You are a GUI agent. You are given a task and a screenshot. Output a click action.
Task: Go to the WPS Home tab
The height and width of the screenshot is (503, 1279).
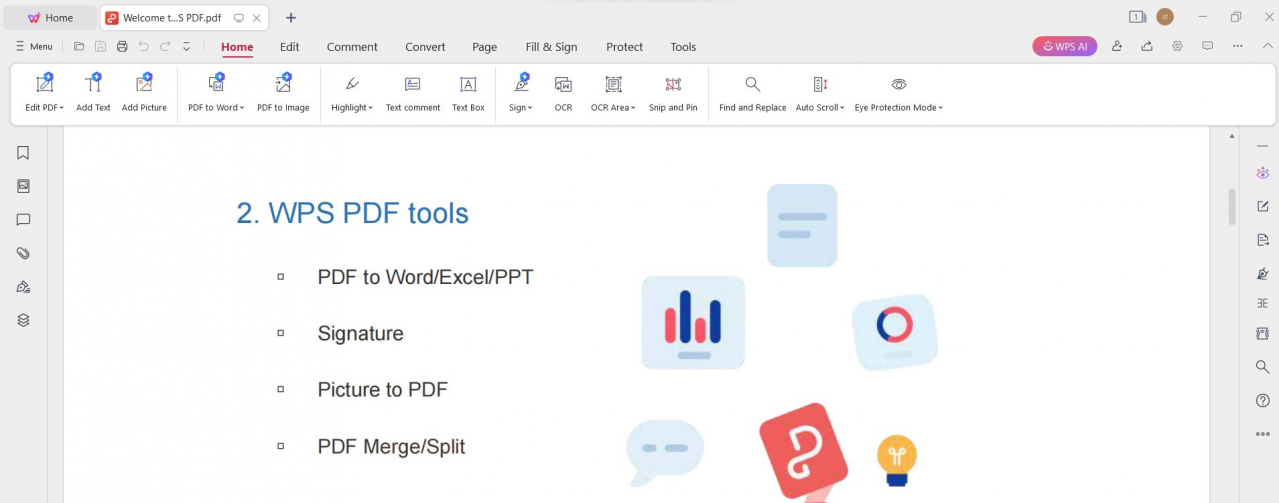[x=50, y=18]
